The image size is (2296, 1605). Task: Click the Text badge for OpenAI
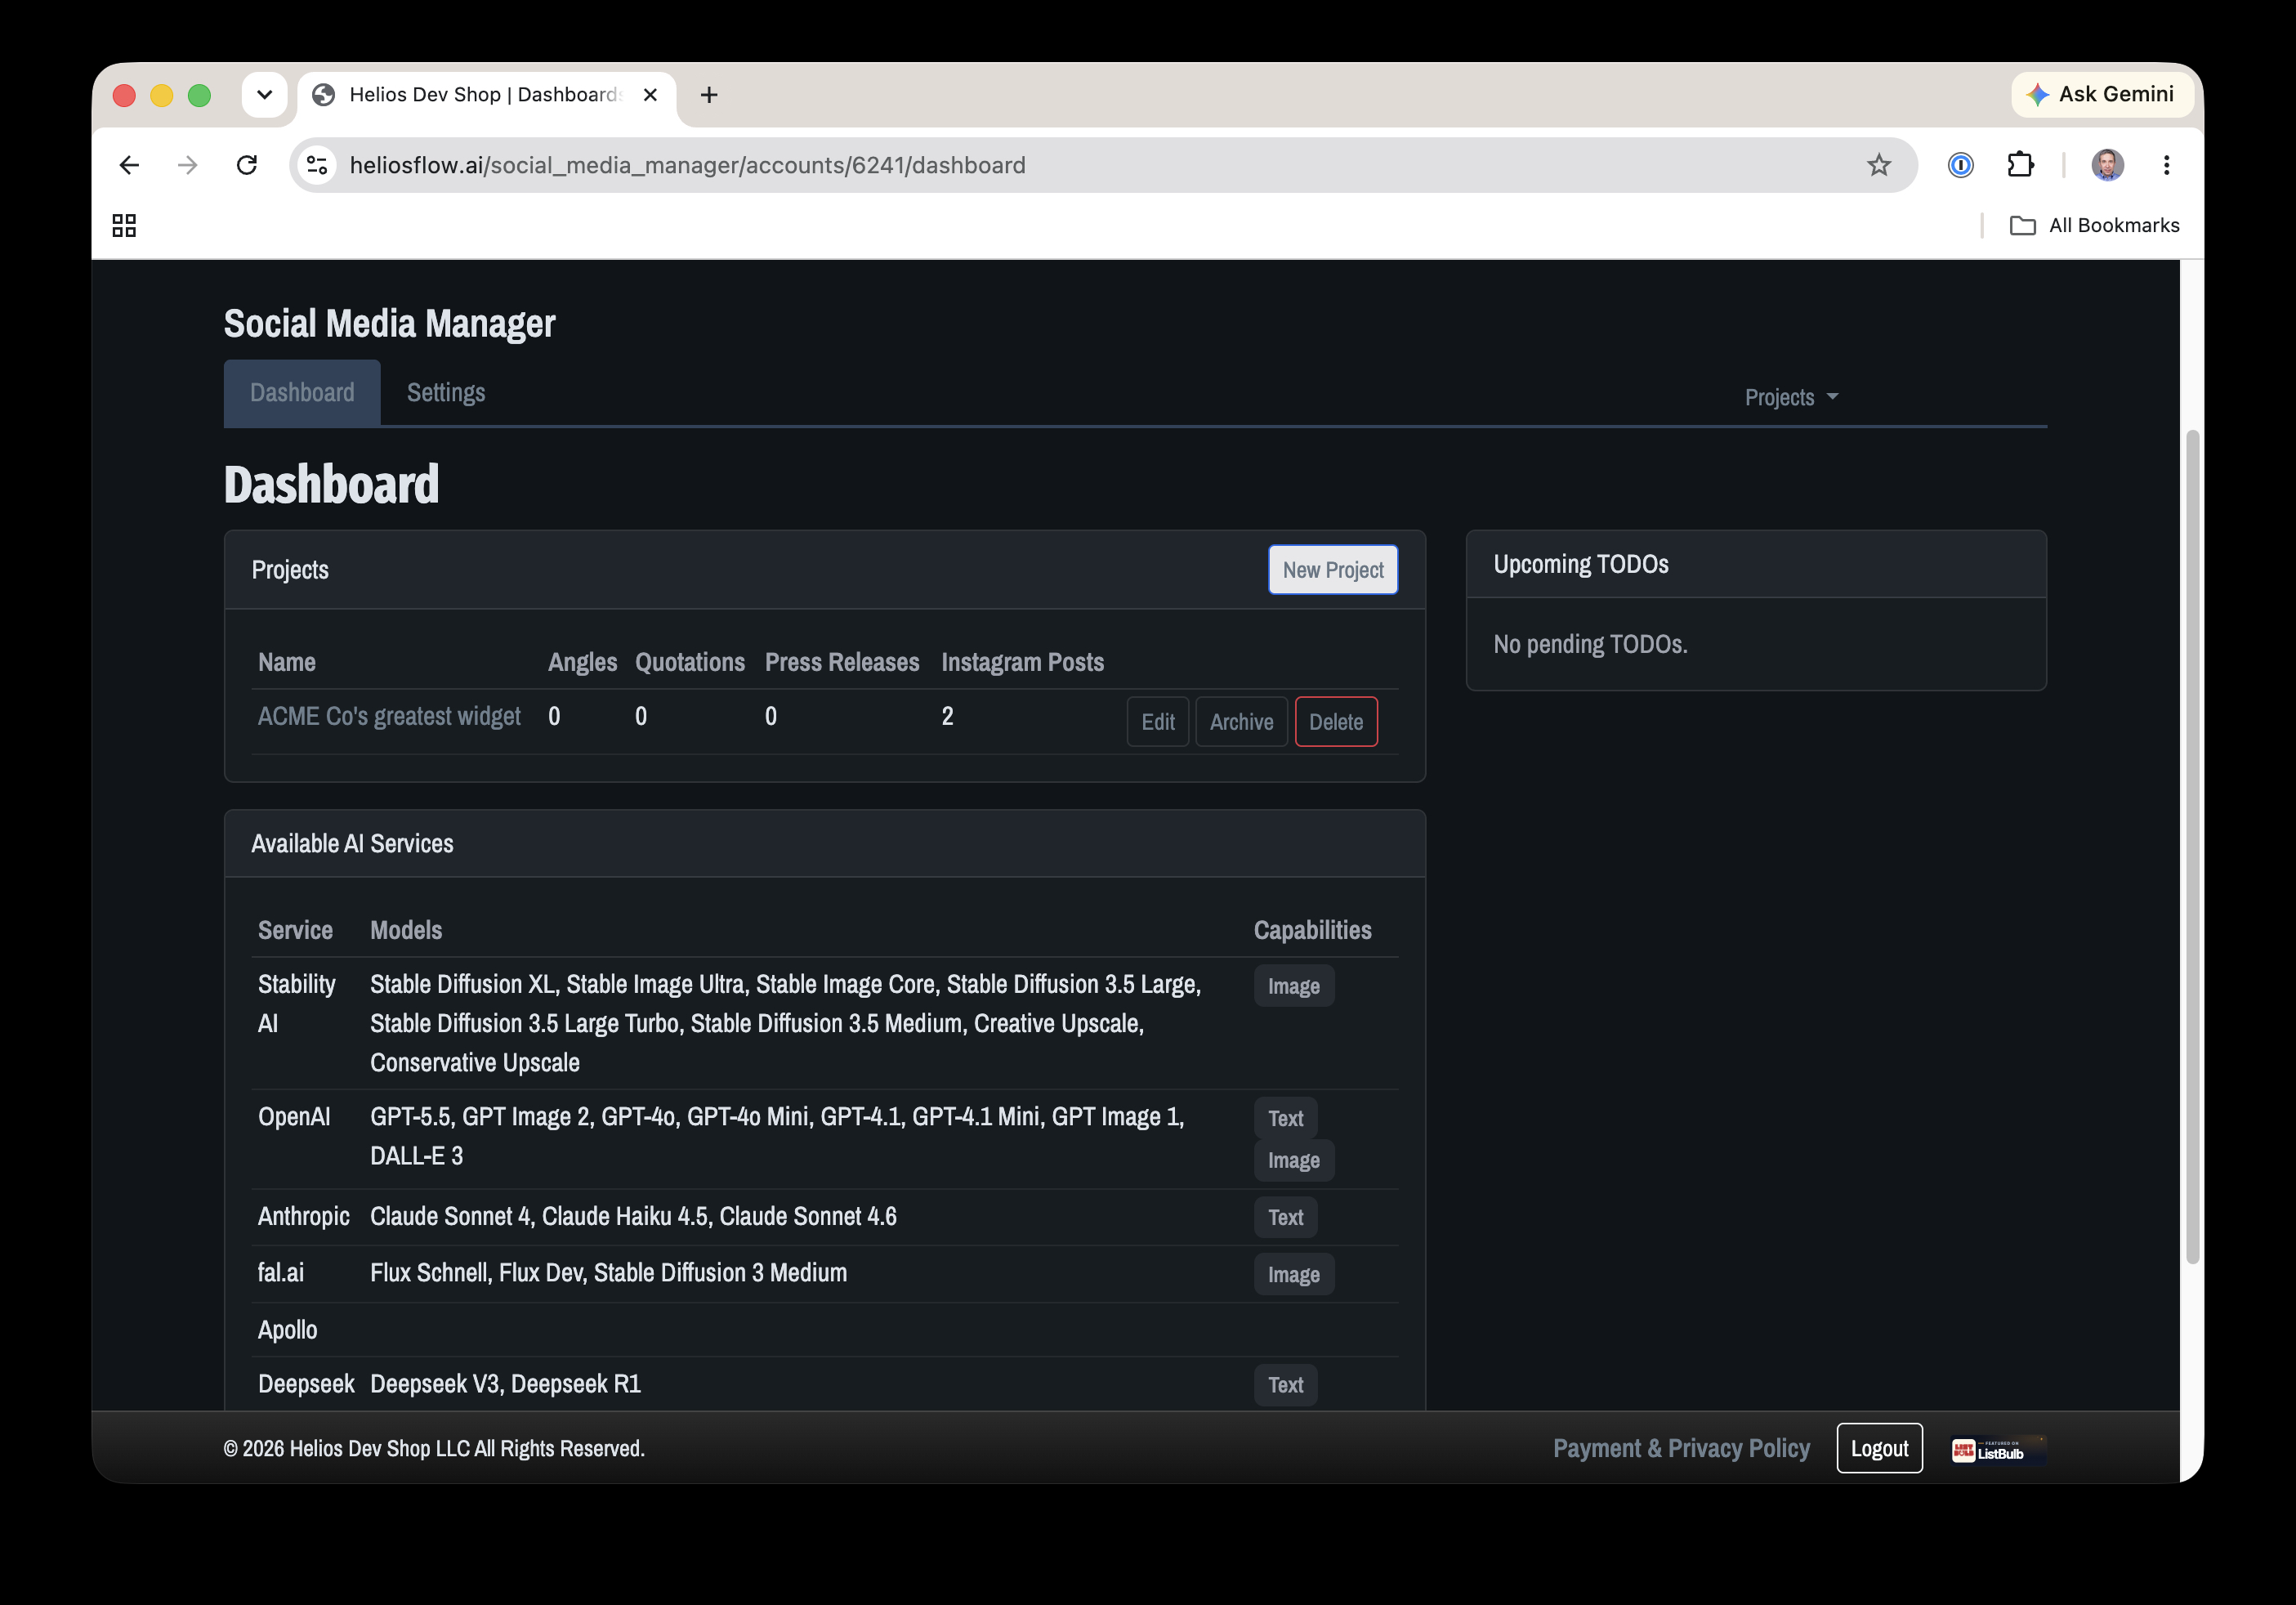coord(1286,1118)
